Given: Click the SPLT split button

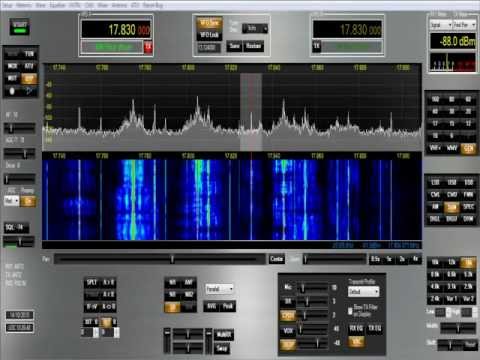Looking at the screenshot, I should click(91, 283).
